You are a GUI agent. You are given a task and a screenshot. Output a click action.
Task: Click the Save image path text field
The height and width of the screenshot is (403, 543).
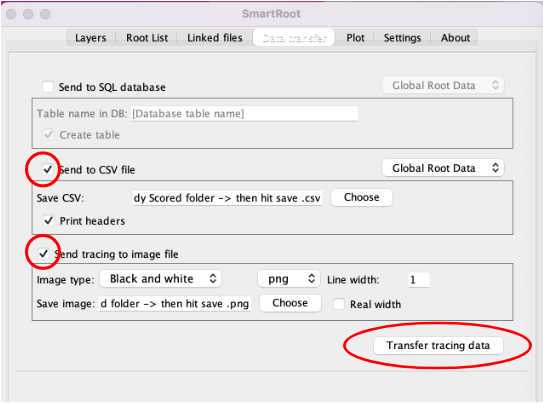tap(174, 304)
